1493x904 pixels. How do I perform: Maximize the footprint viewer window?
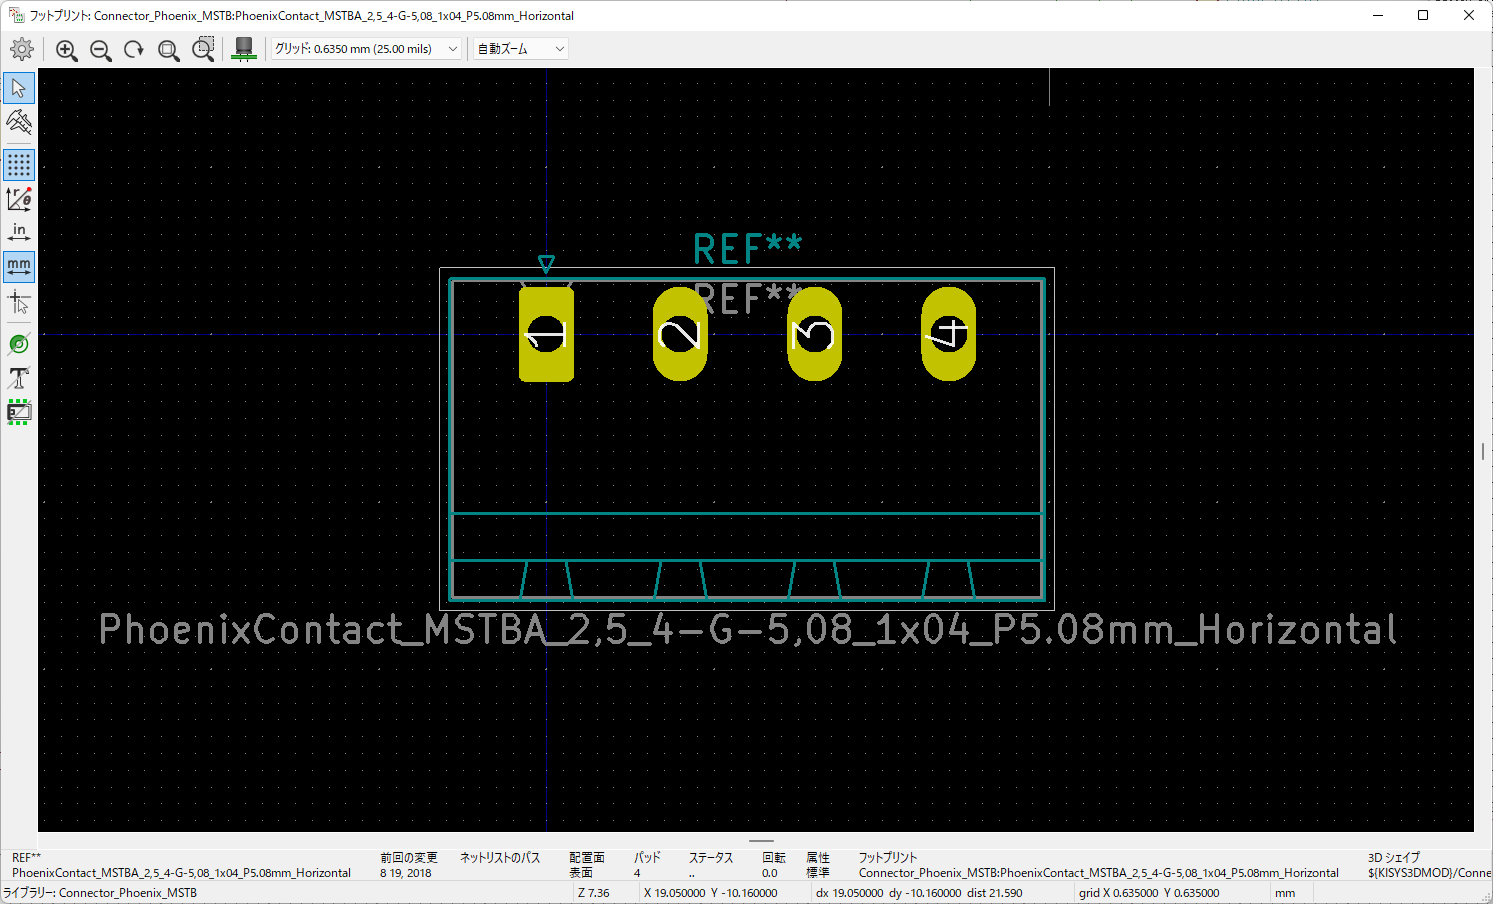(x=1423, y=15)
